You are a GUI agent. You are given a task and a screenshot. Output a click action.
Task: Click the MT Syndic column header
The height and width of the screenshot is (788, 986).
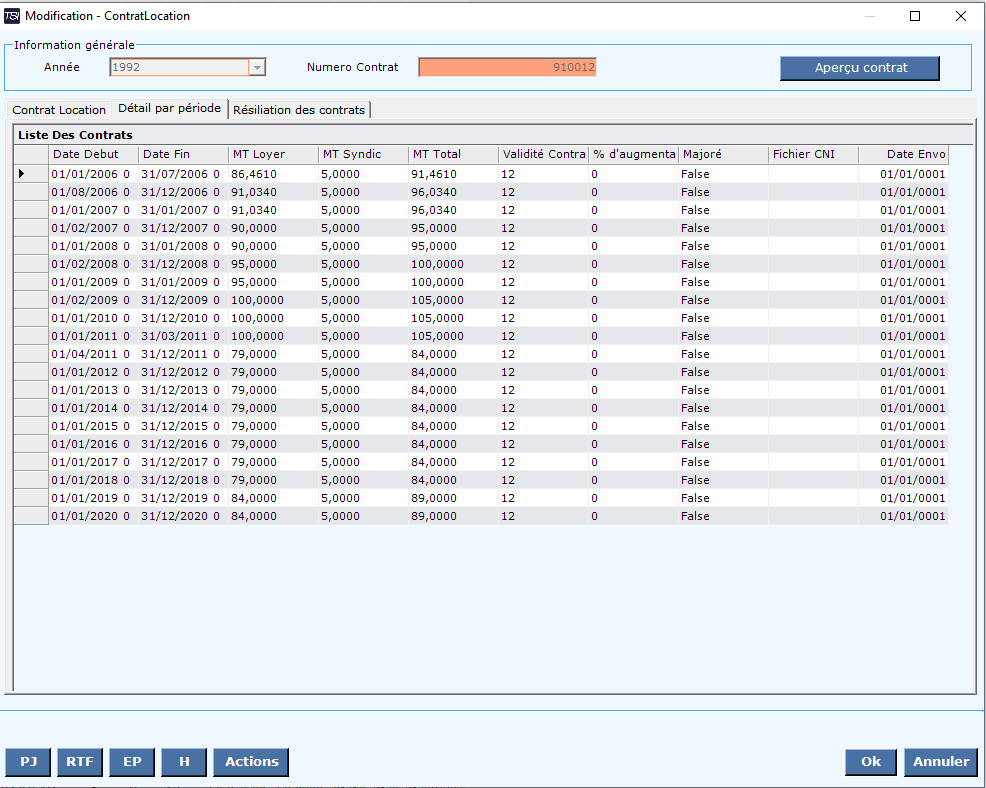pos(363,155)
